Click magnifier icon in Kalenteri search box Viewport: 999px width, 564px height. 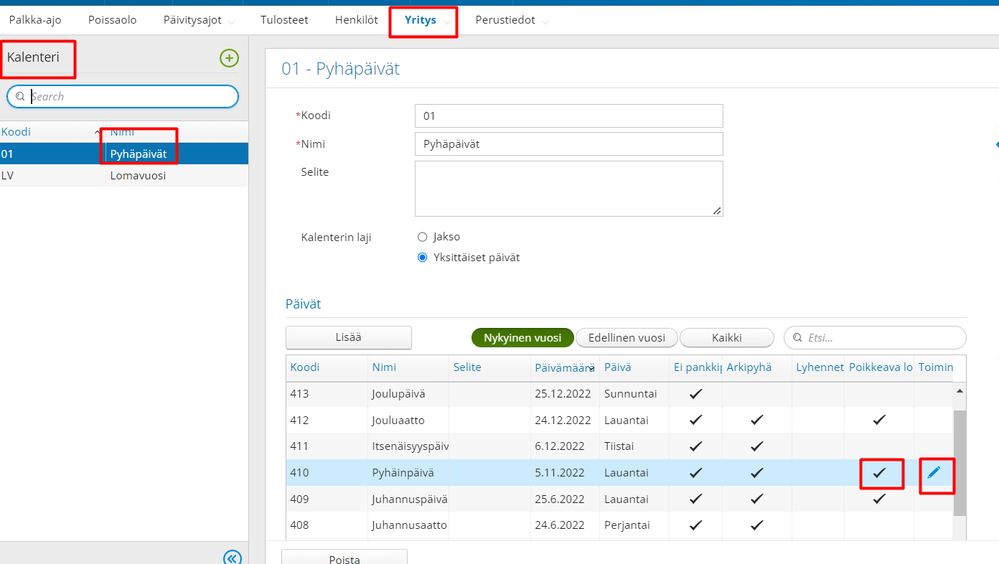point(20,96)
